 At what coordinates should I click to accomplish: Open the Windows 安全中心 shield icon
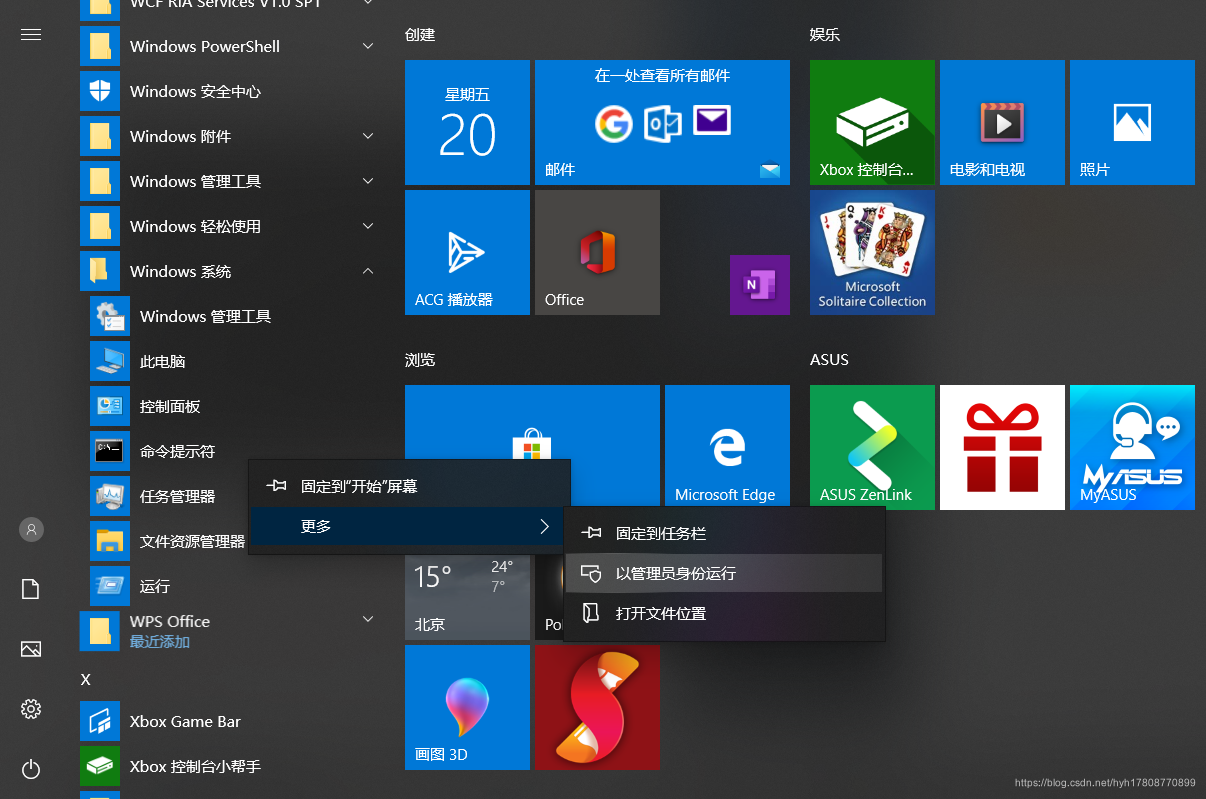click(x=100, y=91)
